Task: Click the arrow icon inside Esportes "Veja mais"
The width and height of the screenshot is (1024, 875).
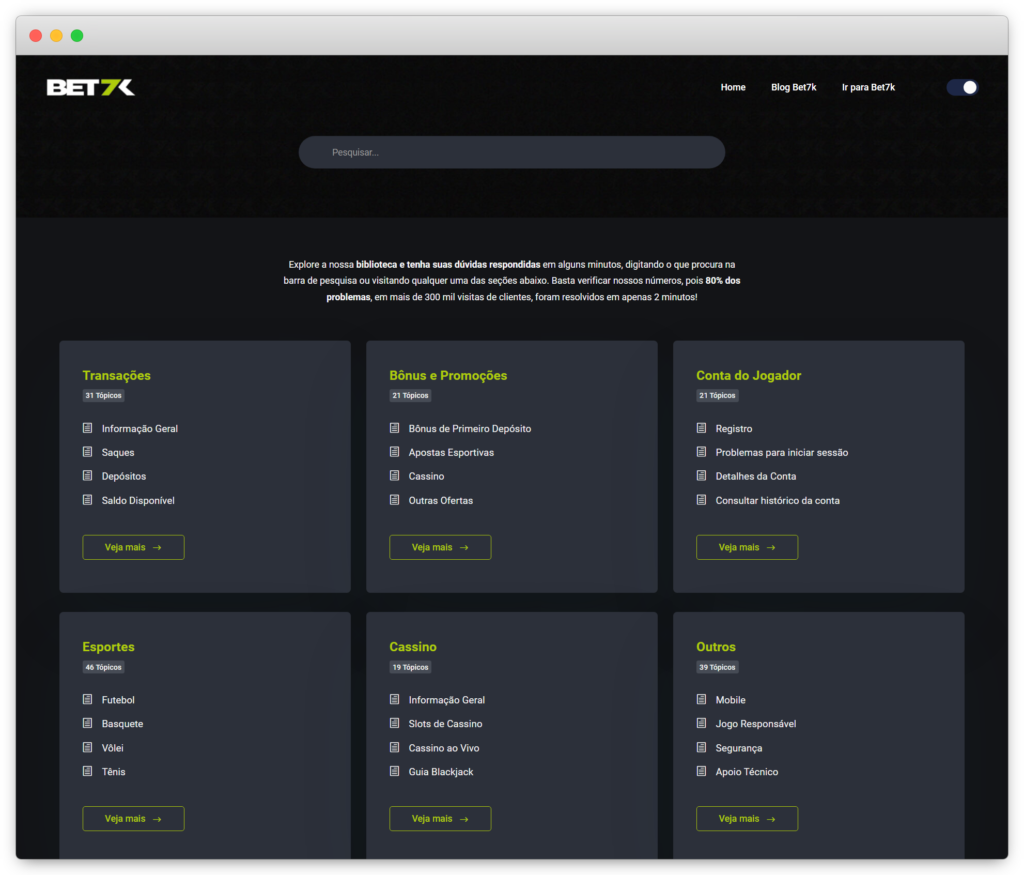Action: [x=160, y=818]
